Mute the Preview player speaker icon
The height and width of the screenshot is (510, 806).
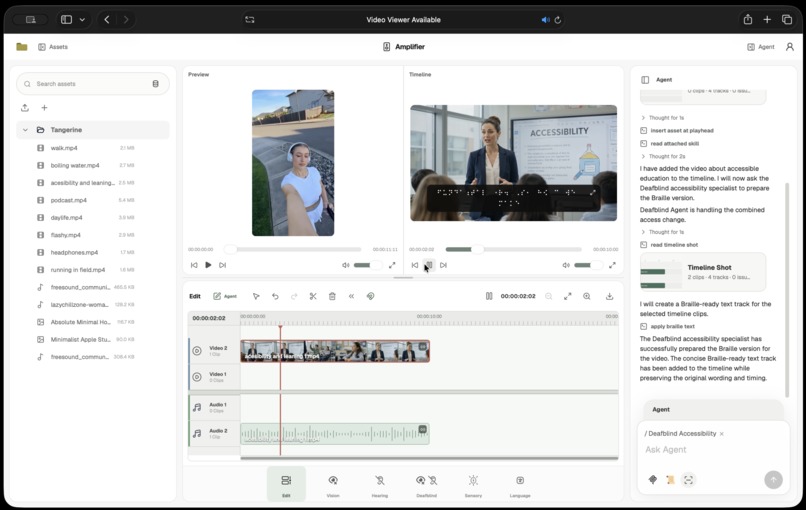346,265
